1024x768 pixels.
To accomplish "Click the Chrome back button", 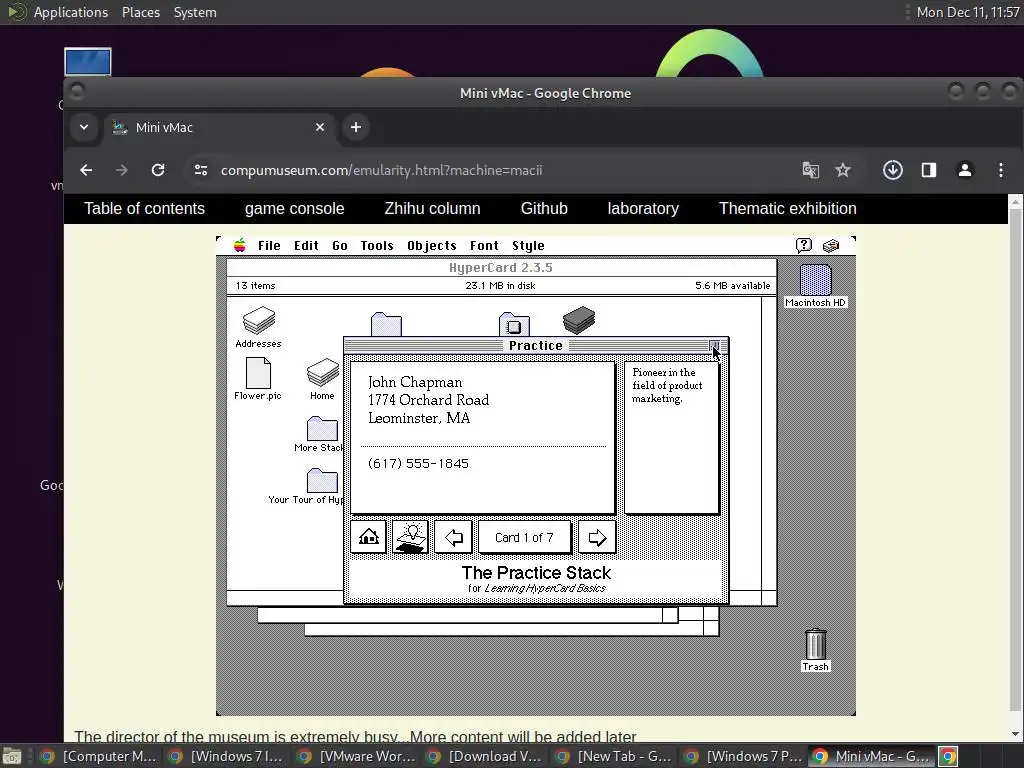I will coord(86,170).
